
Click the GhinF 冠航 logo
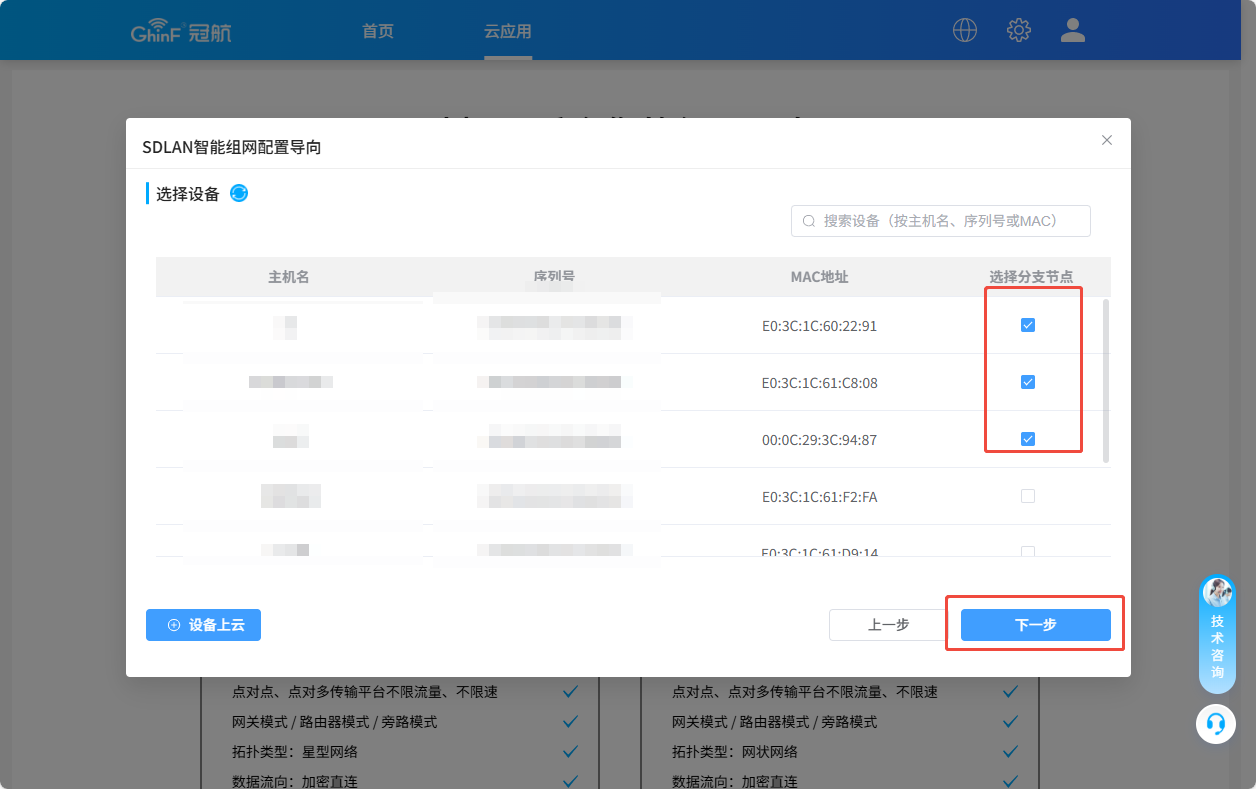181,32
